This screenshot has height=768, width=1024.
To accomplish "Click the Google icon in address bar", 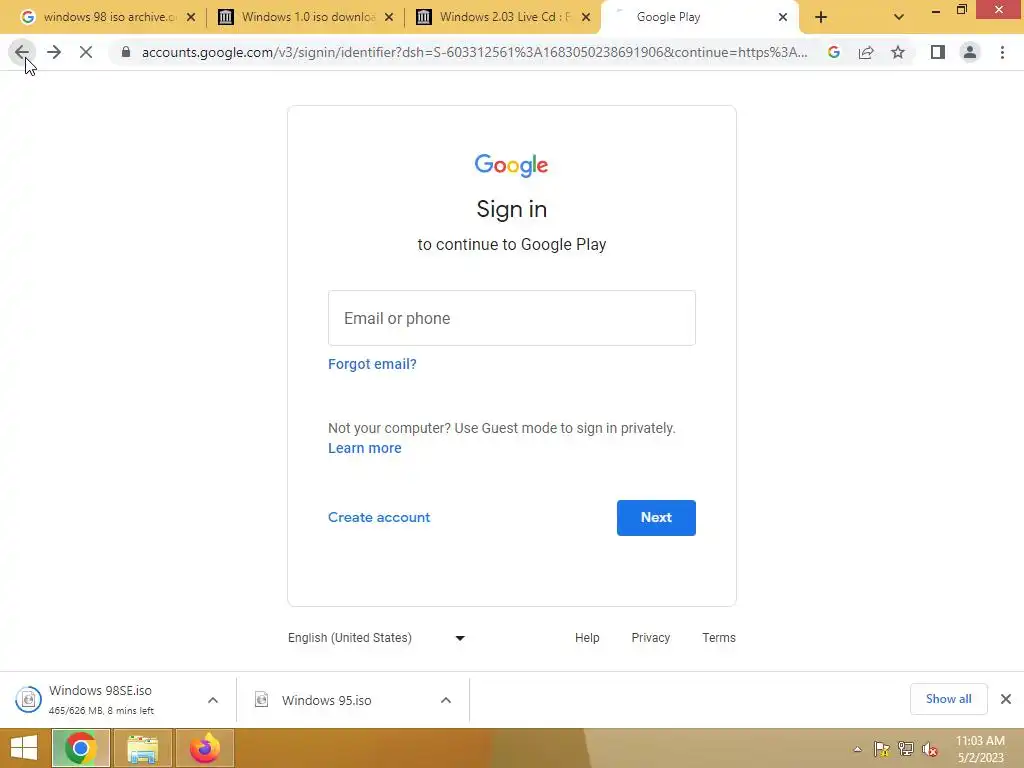I will (833, 52).
